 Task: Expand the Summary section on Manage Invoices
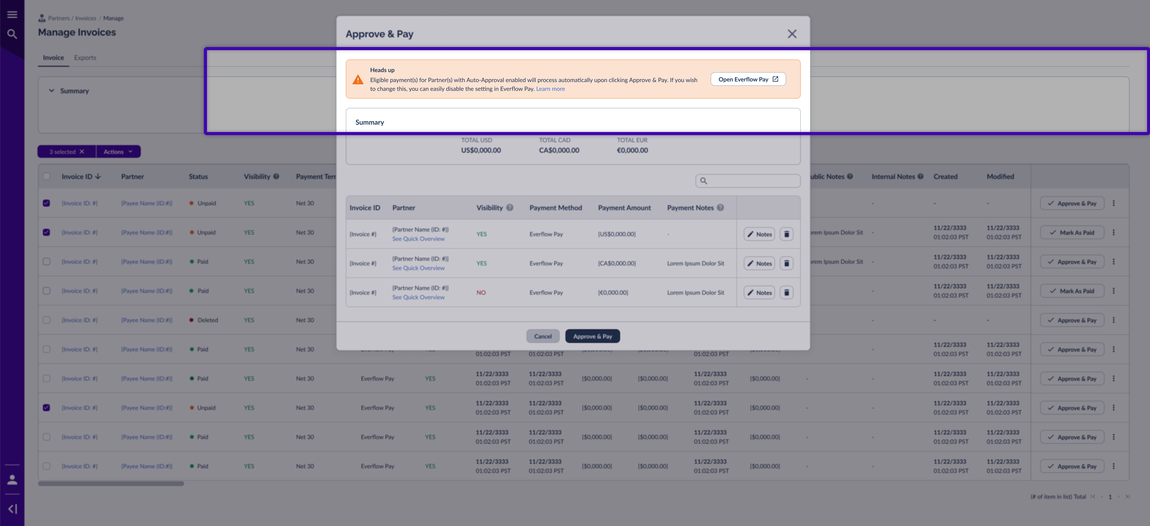pyautogui.click(x=51, y=91)
